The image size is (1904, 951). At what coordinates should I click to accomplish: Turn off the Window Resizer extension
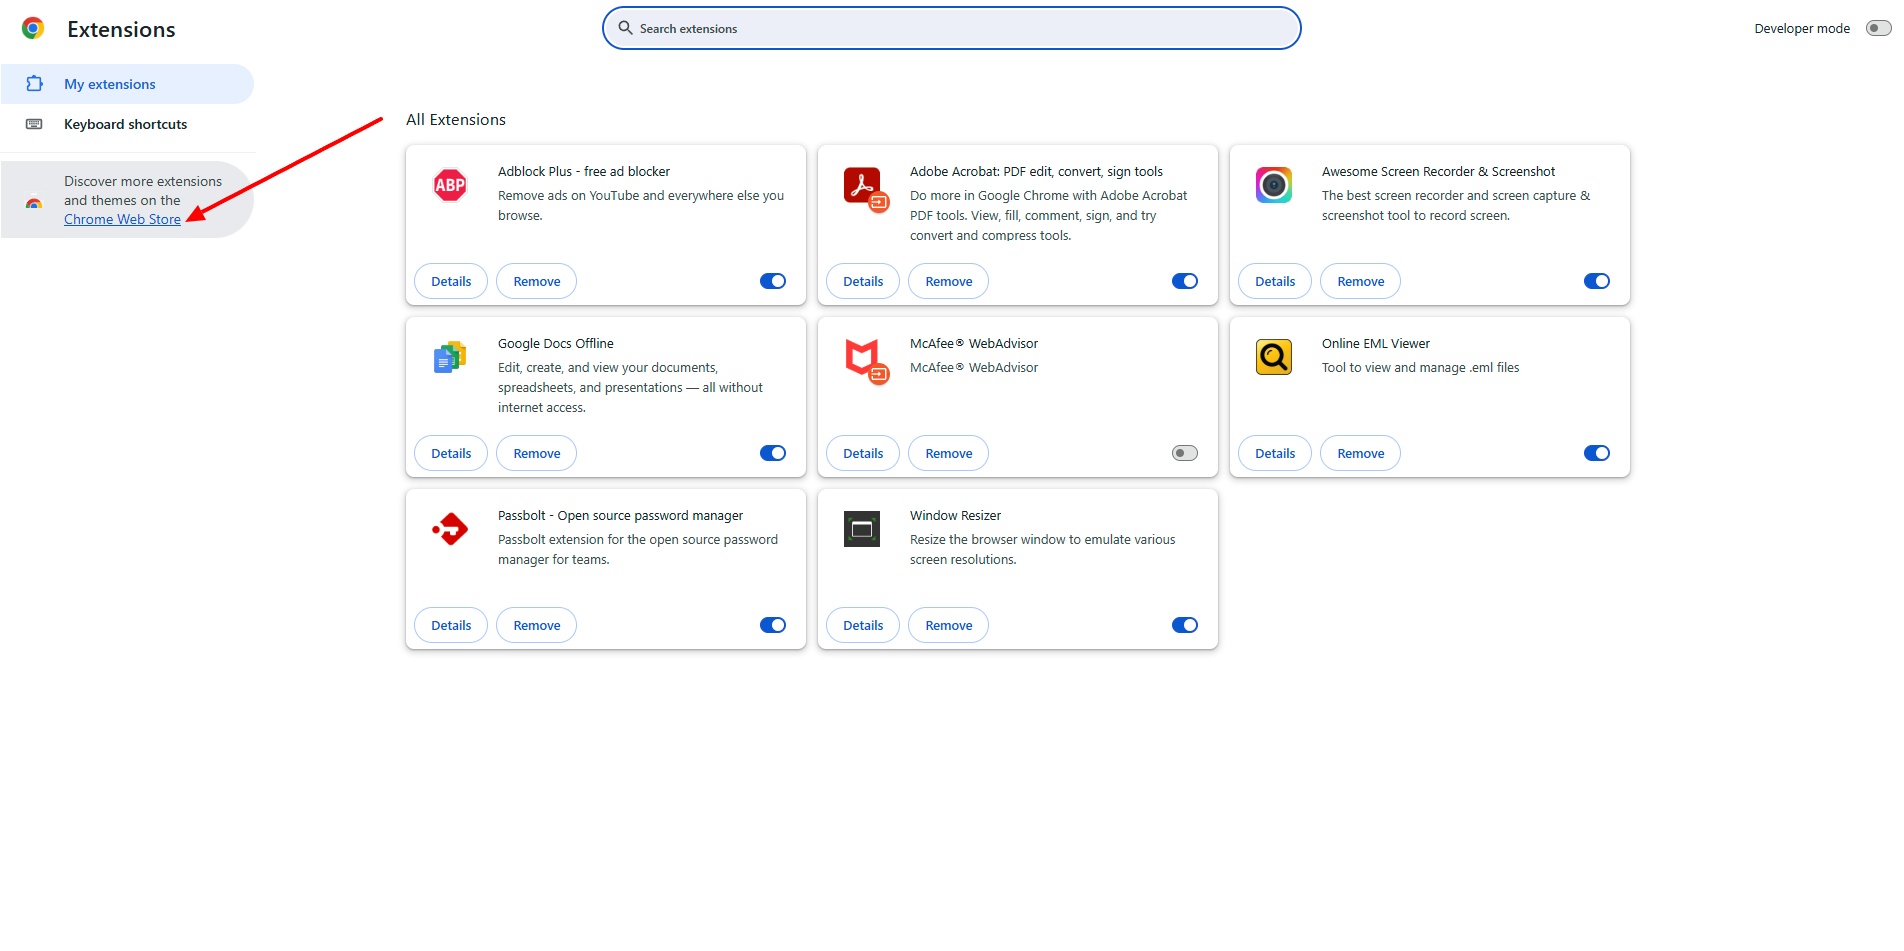1184,625
